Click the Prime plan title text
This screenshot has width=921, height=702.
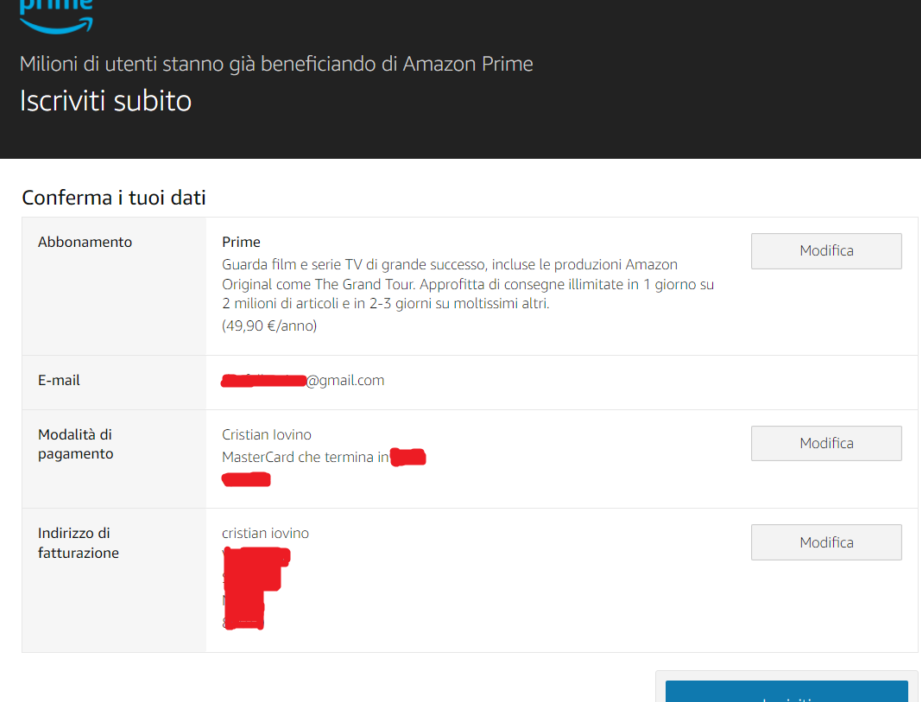coord(241,242)
